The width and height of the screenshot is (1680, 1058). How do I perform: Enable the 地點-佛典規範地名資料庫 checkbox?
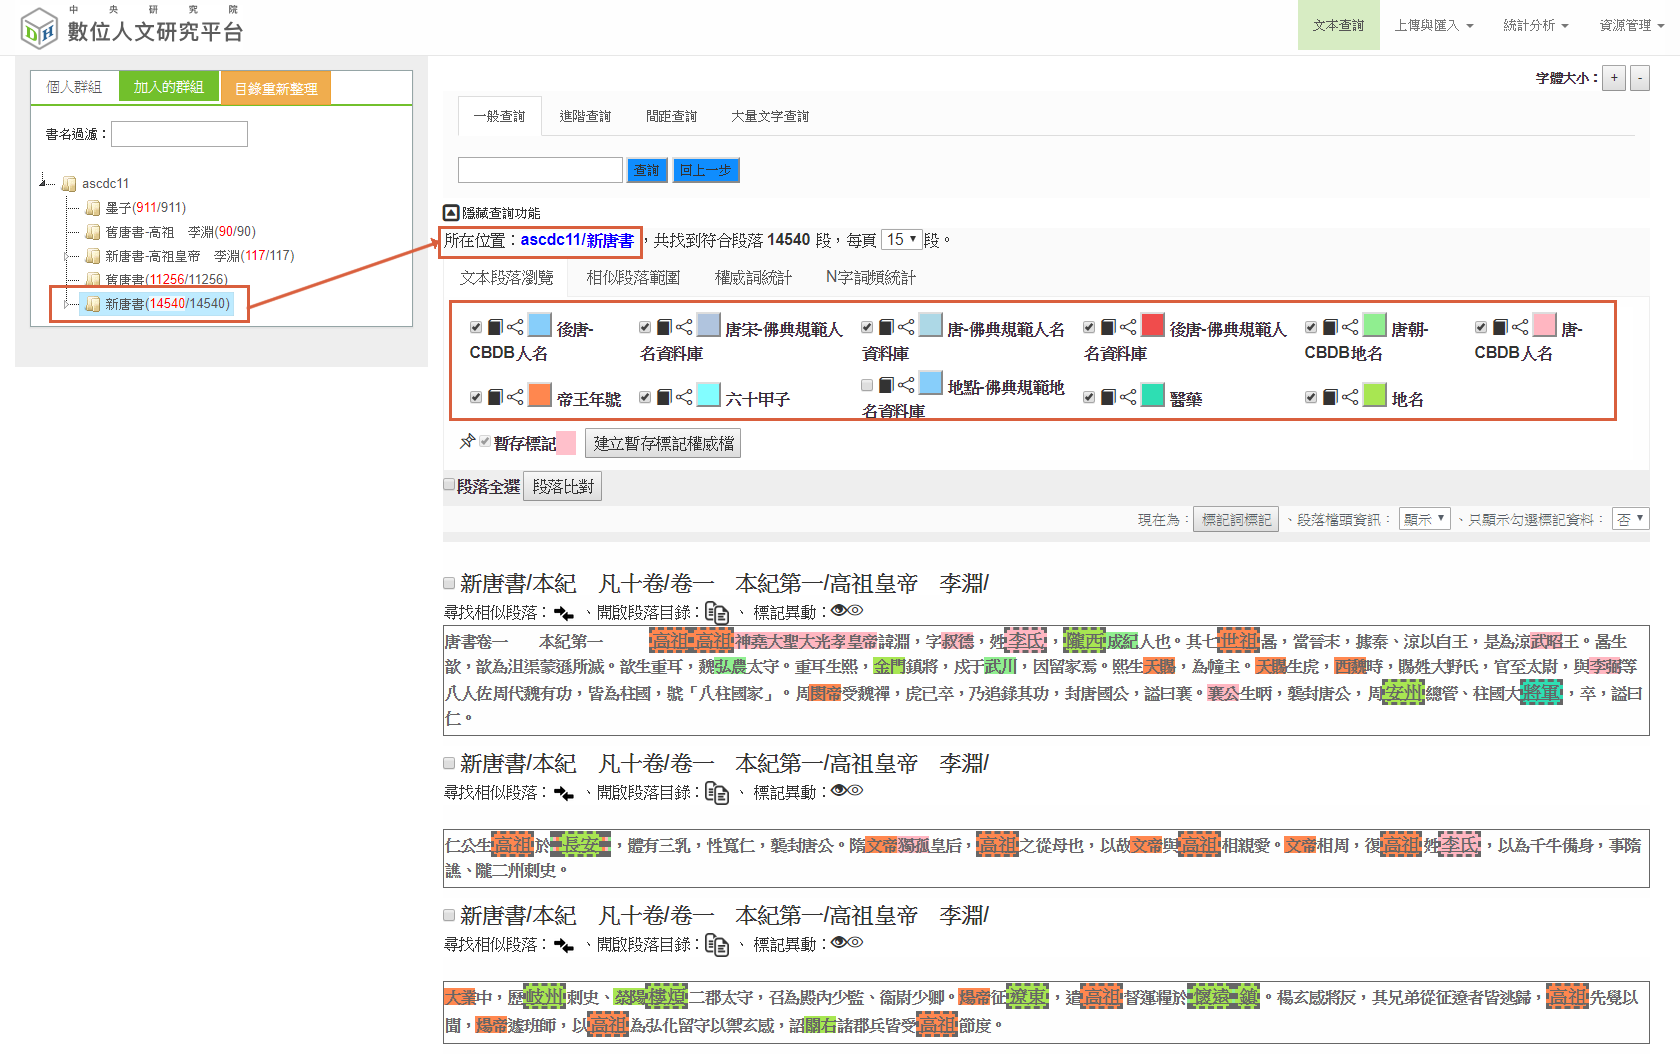click(x=867, y=385)
